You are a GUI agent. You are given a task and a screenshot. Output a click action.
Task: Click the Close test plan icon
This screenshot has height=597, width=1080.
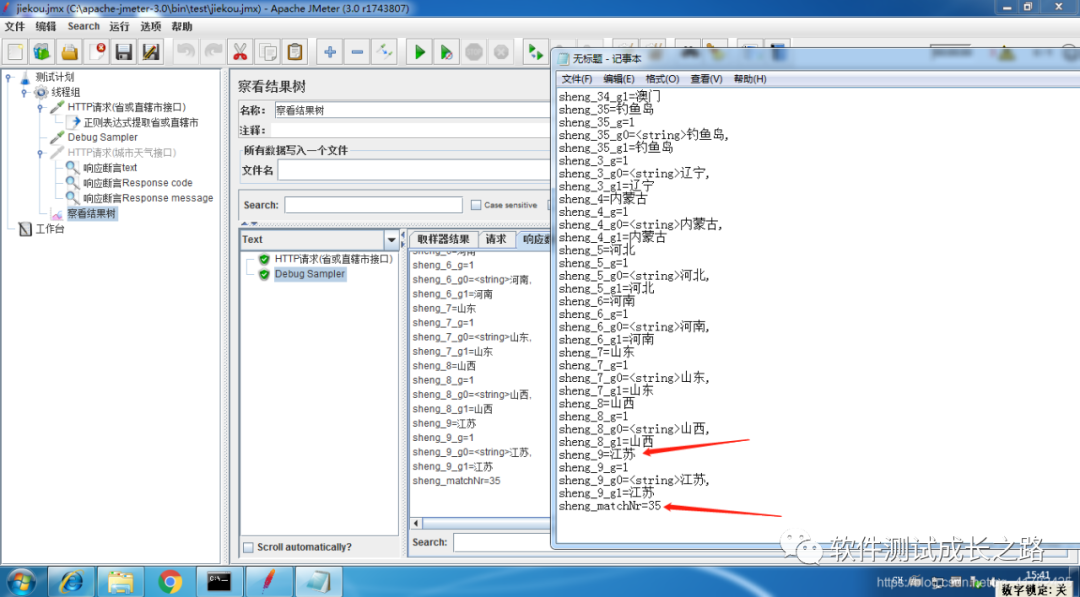coord(96,52)
